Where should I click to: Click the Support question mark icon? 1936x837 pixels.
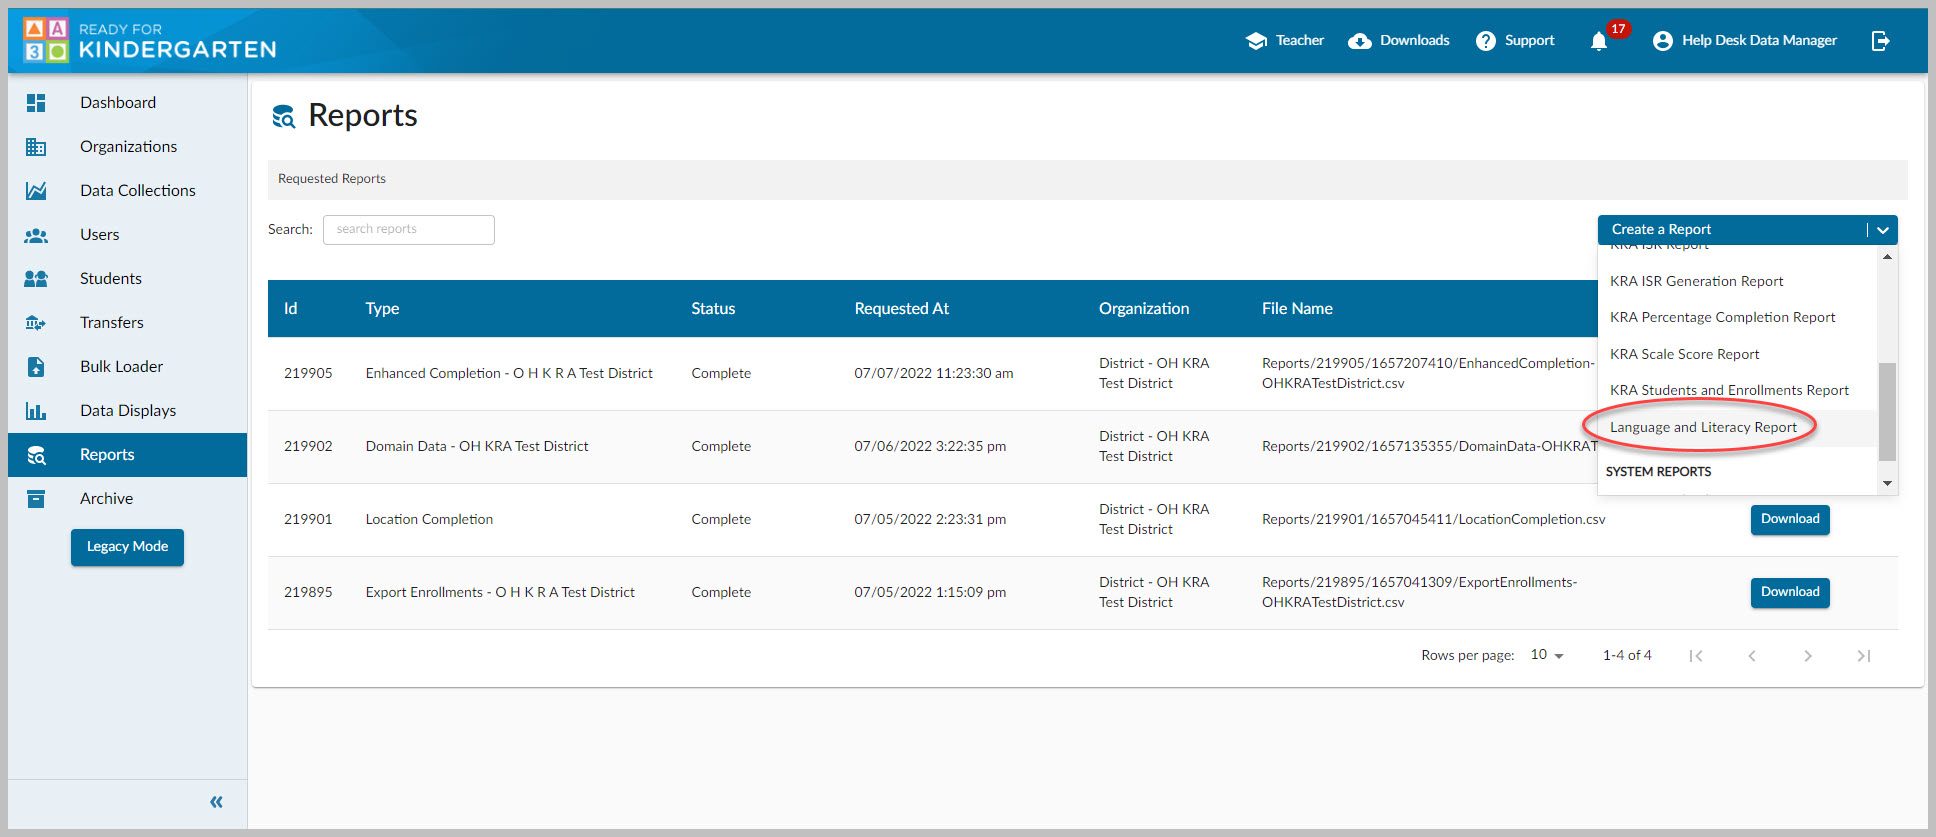pyautogui.click(x=1486, y=40)
